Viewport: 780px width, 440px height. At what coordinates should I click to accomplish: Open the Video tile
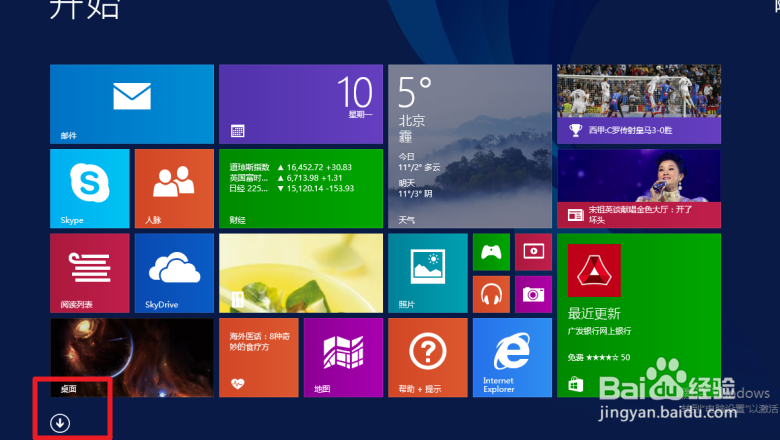[533, 252]
